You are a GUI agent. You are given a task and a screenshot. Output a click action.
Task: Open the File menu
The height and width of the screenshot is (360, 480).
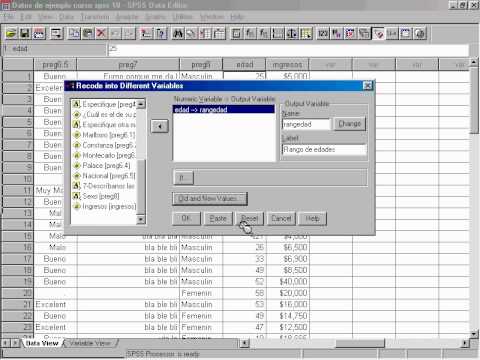click(x=9, y=17)
